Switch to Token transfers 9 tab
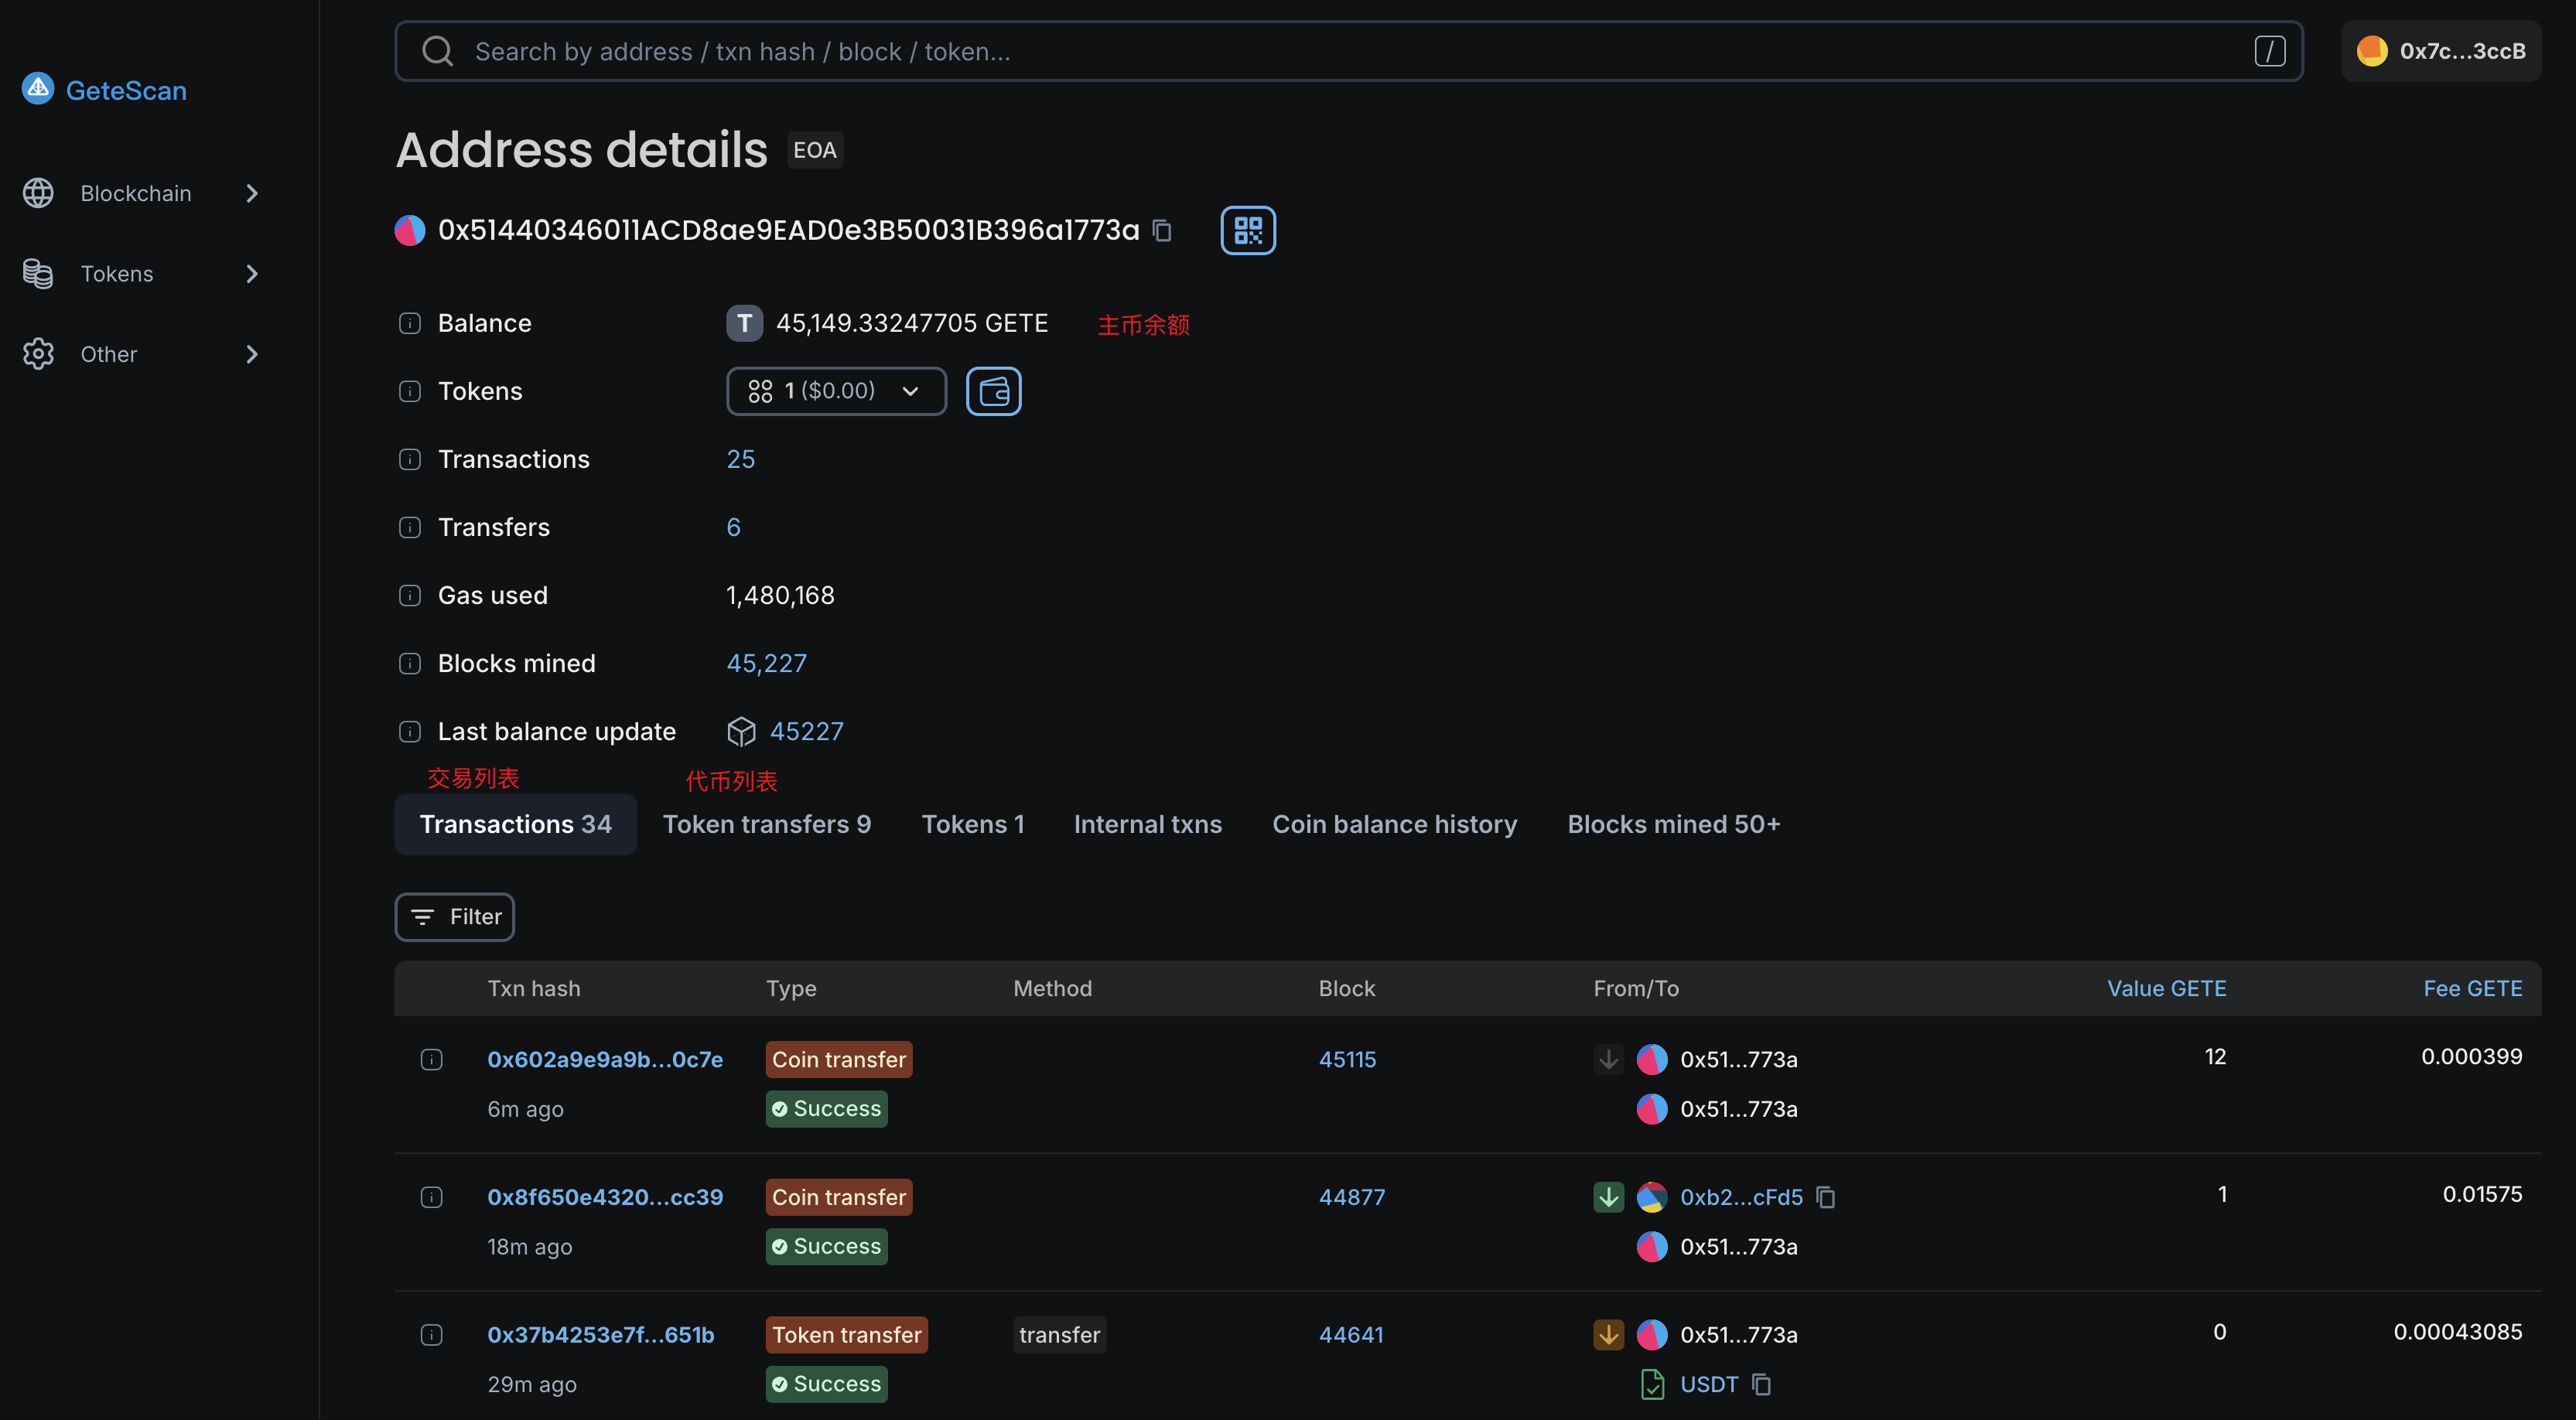The width and height of the screenshot is (2576, 1420). (x=766, y=824)
